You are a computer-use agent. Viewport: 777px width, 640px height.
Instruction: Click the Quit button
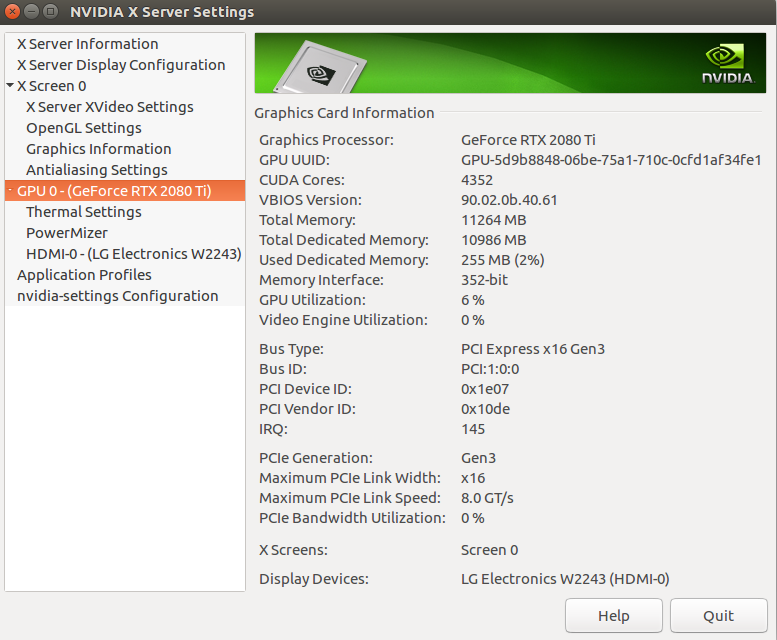point(719,615)
